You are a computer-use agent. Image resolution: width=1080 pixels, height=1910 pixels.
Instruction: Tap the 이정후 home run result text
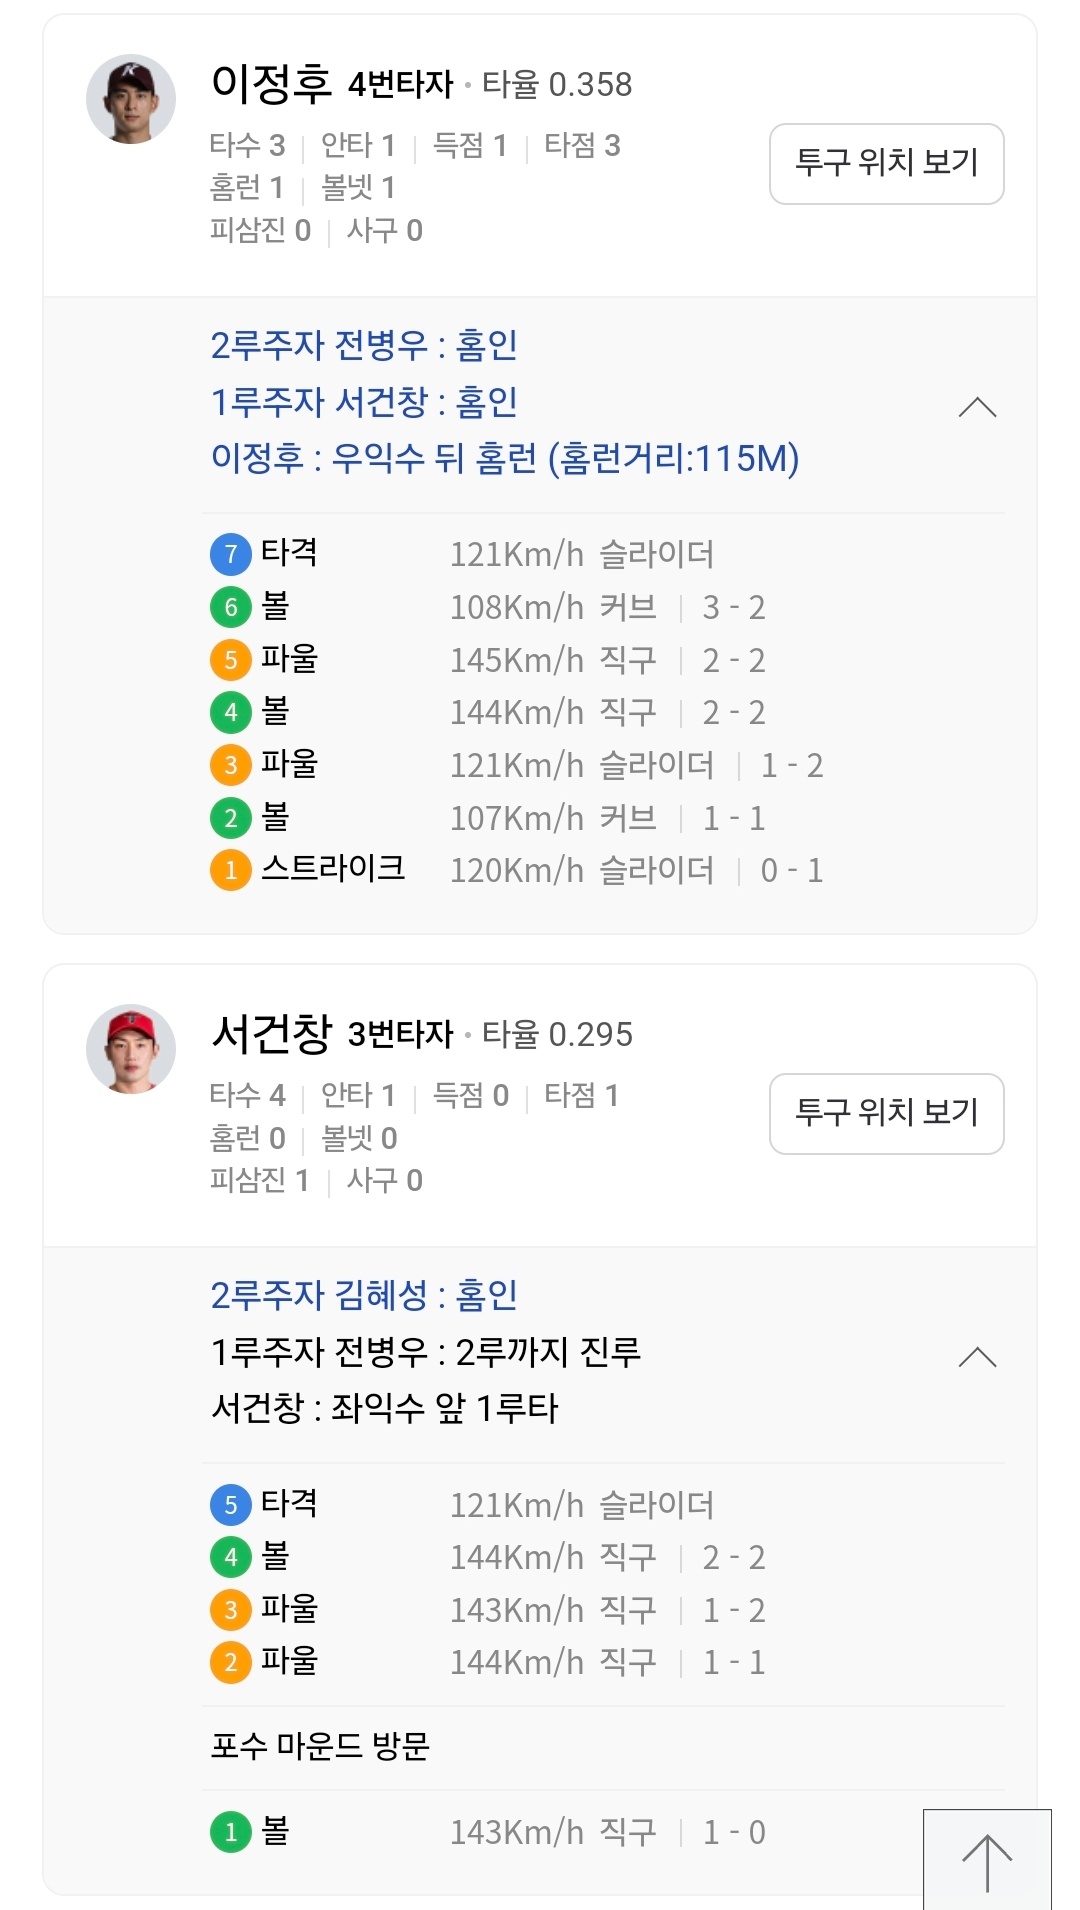point(505,459)
